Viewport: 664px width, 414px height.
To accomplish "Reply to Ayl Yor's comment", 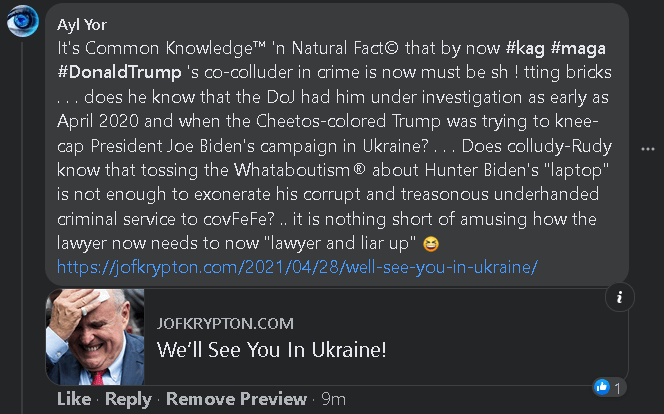I will (x=128, y=399).
